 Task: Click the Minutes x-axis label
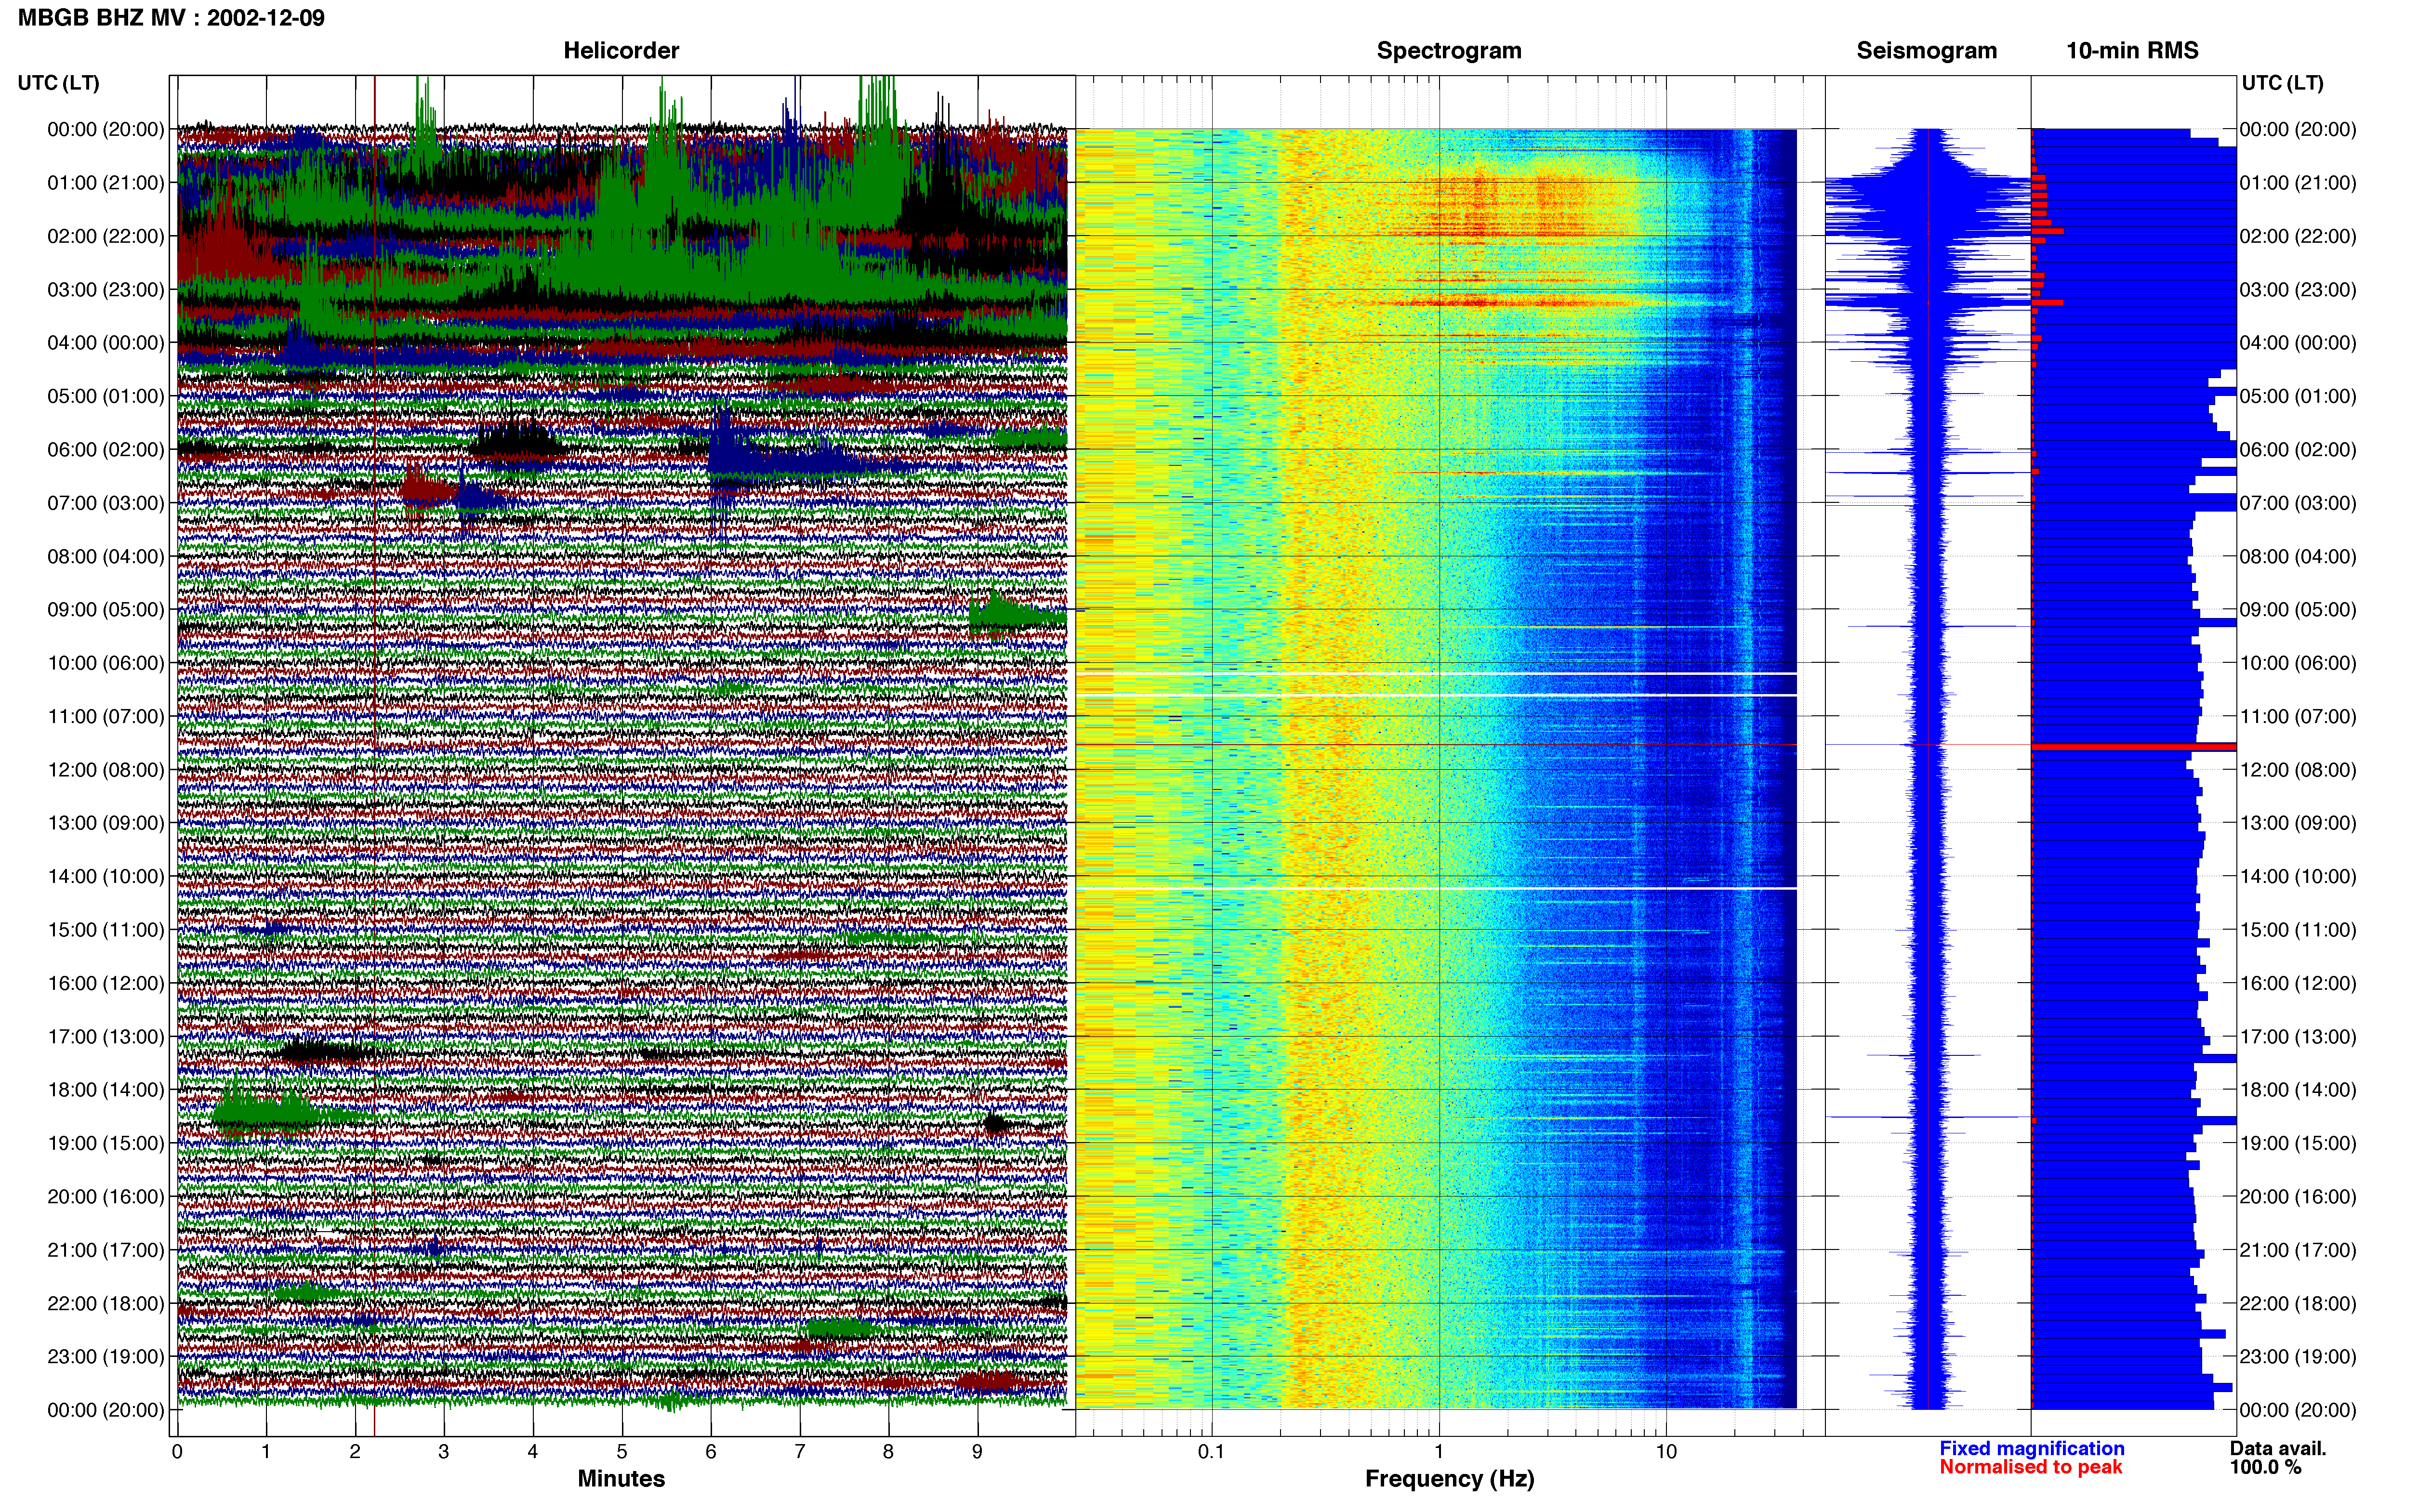coord(621,1478)
